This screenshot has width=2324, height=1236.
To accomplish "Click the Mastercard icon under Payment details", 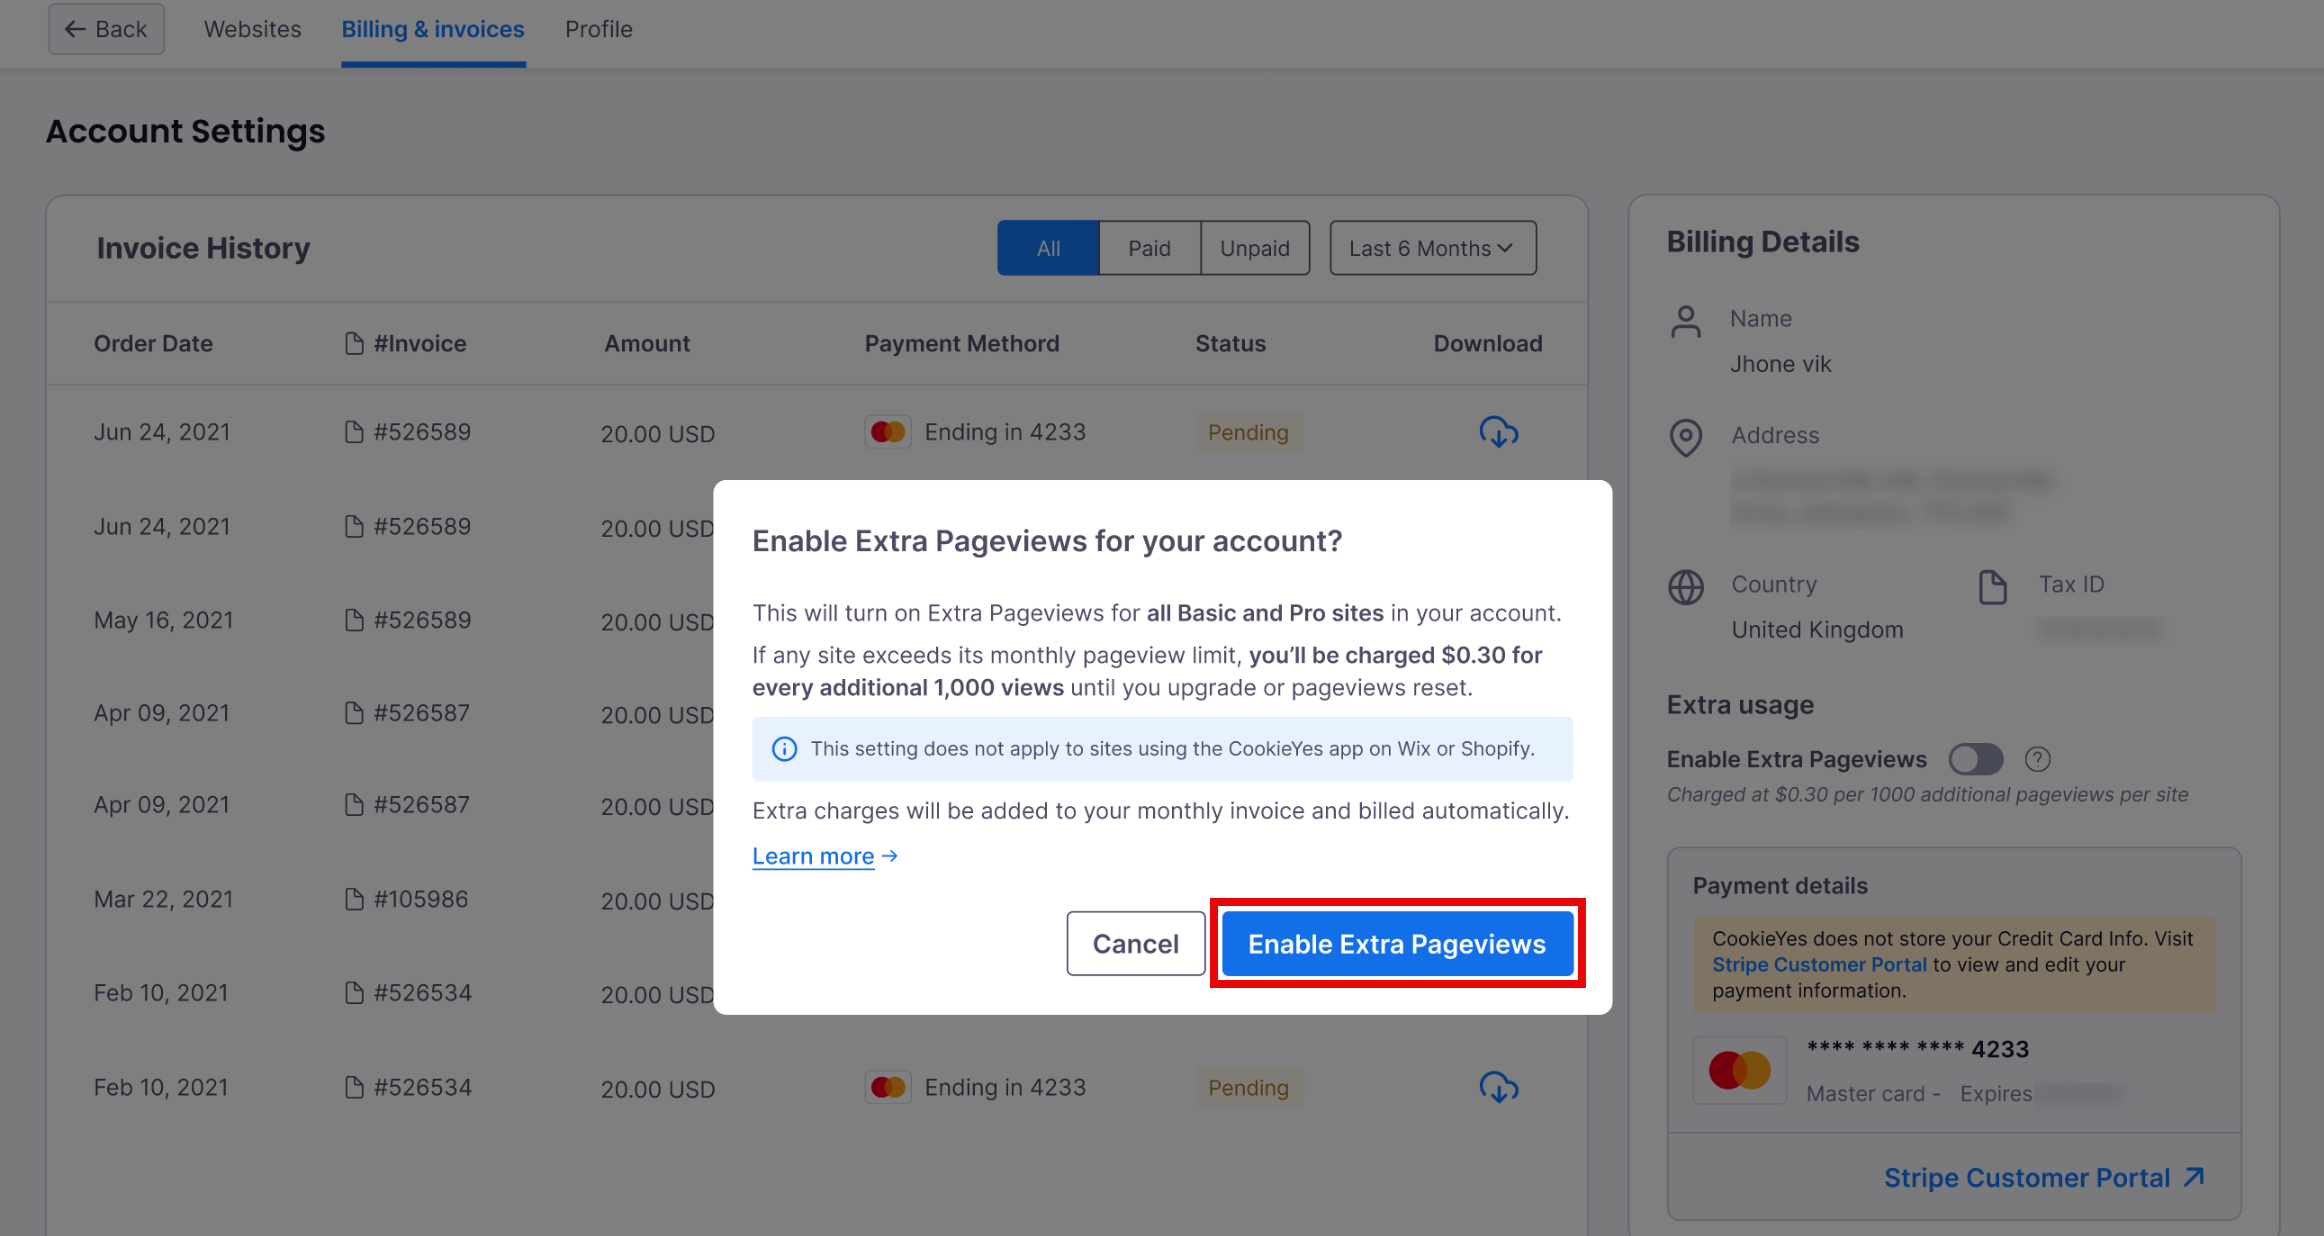I will 1739,1069.
